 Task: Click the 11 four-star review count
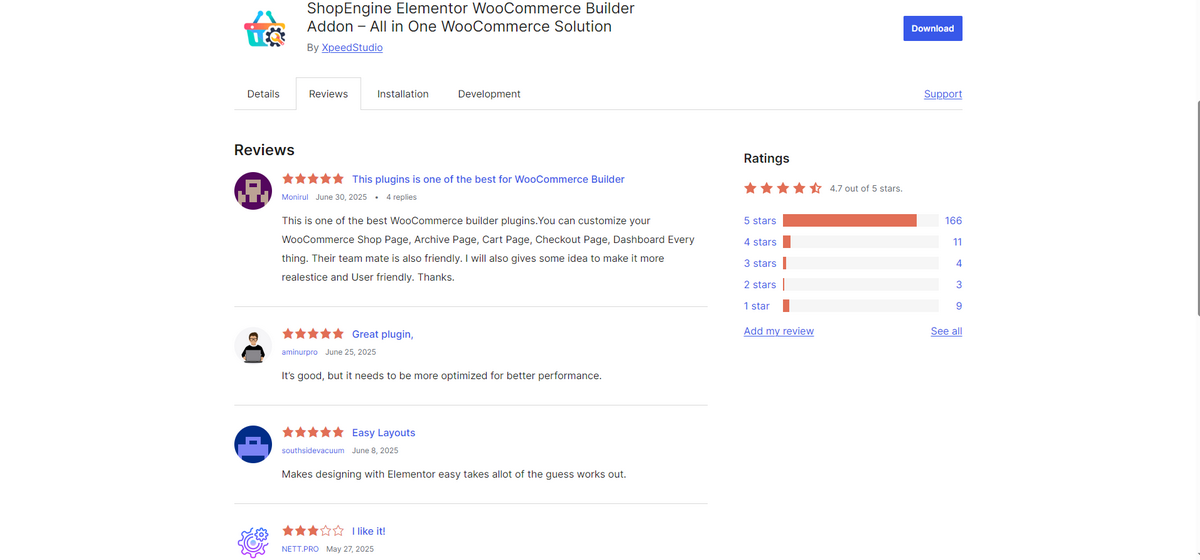pyautogui.click(x=957, y=242)
